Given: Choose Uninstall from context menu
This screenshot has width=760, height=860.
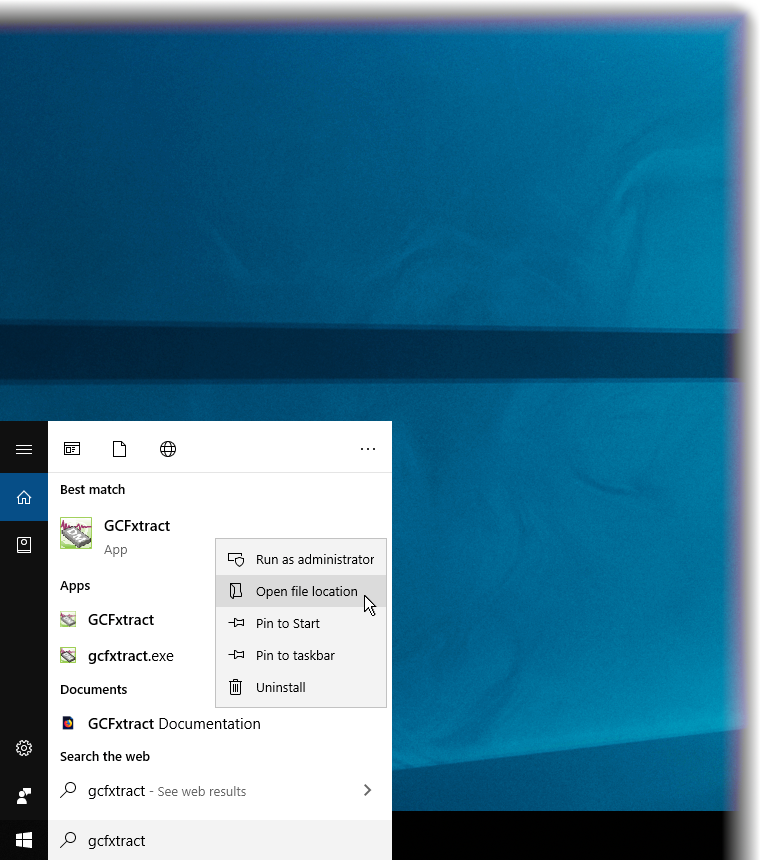Looking at the screenshot, I should (301, 687).
